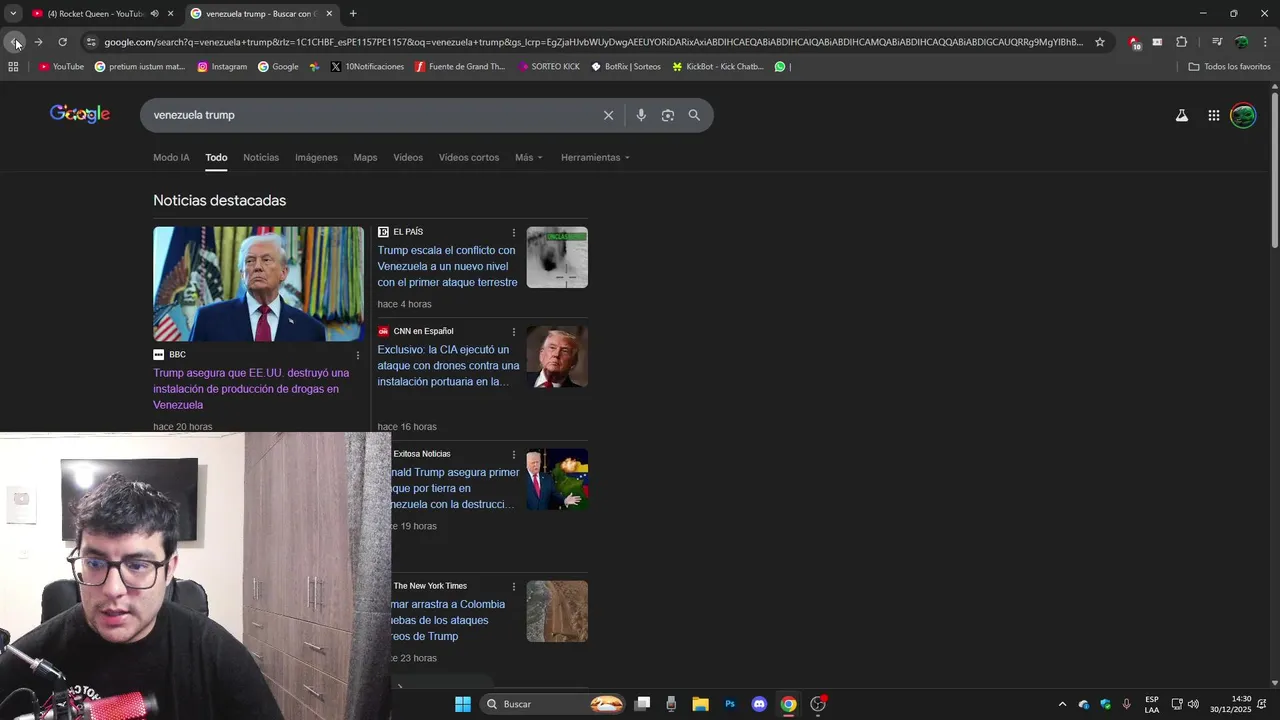Viewport: 1280px width, 720px height.
Task: Open three-dot menu for CNN en Español article
Action: point(514,331)
